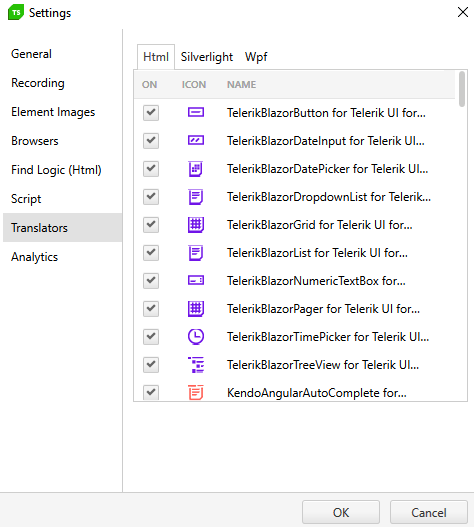The height and width of the screenshot is (527, 474).
Task: Click the TelerikBlazorTreeView tree icon
Action: (x=196, y=365)
